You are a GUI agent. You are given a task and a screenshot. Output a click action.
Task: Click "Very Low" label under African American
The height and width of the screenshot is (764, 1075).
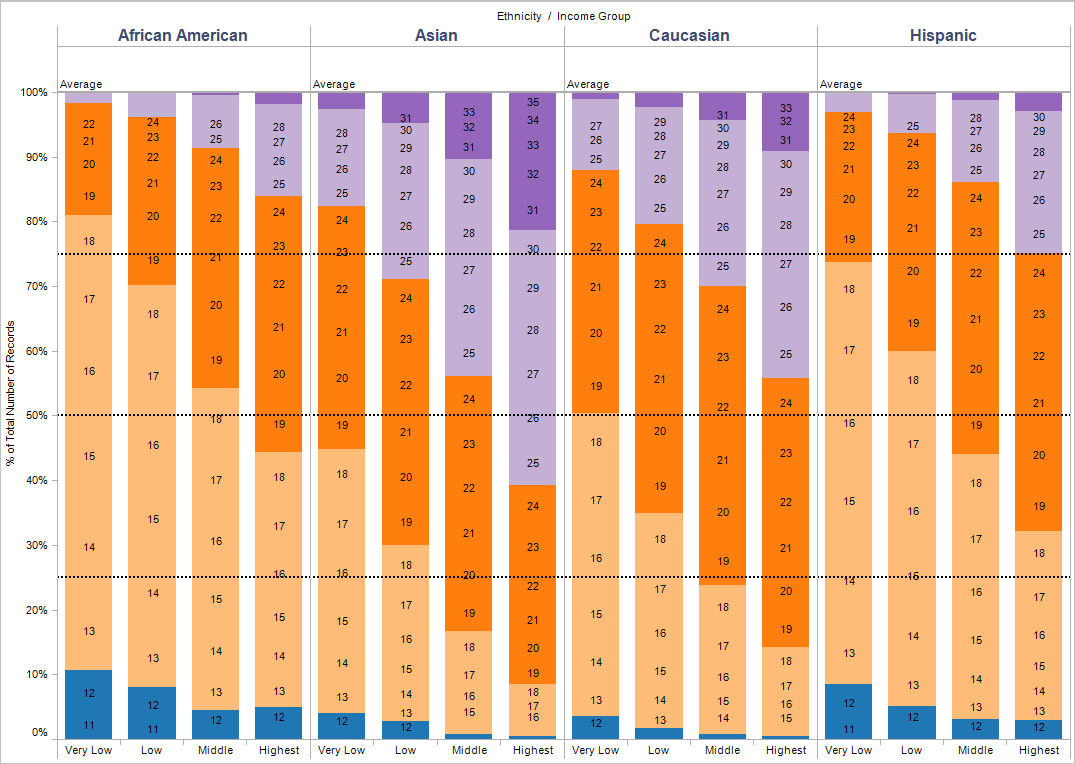tap(89, 750)
